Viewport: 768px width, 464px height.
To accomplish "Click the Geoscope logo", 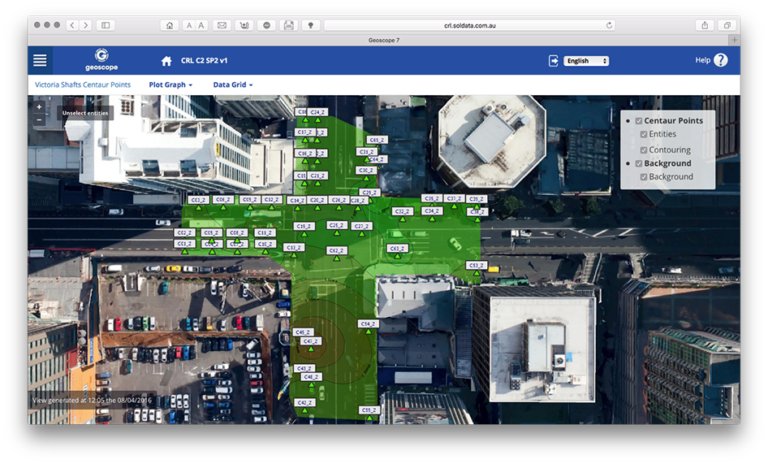I will (101, 59).
